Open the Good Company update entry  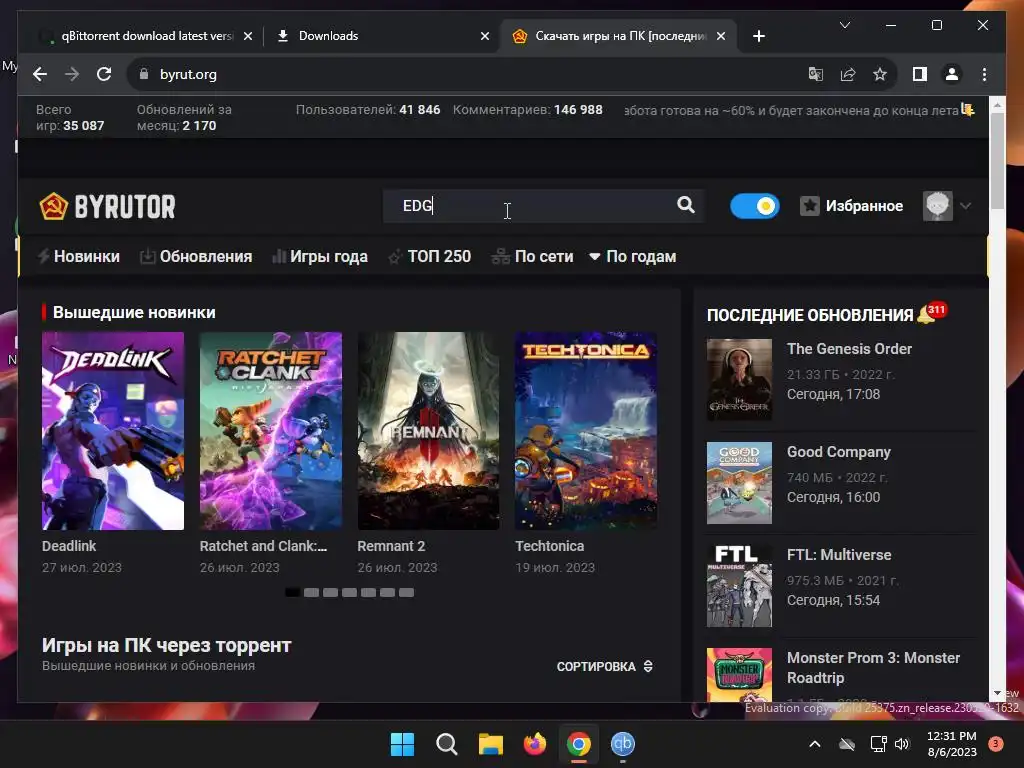(x=839, y=452)
